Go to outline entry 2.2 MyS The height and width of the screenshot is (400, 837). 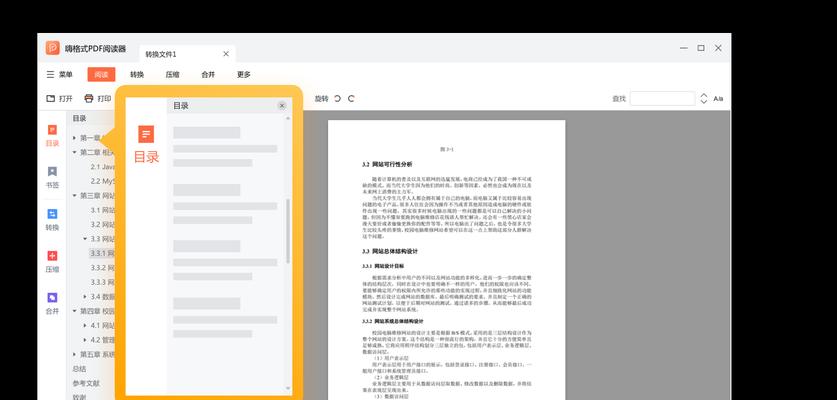(103, 181)
